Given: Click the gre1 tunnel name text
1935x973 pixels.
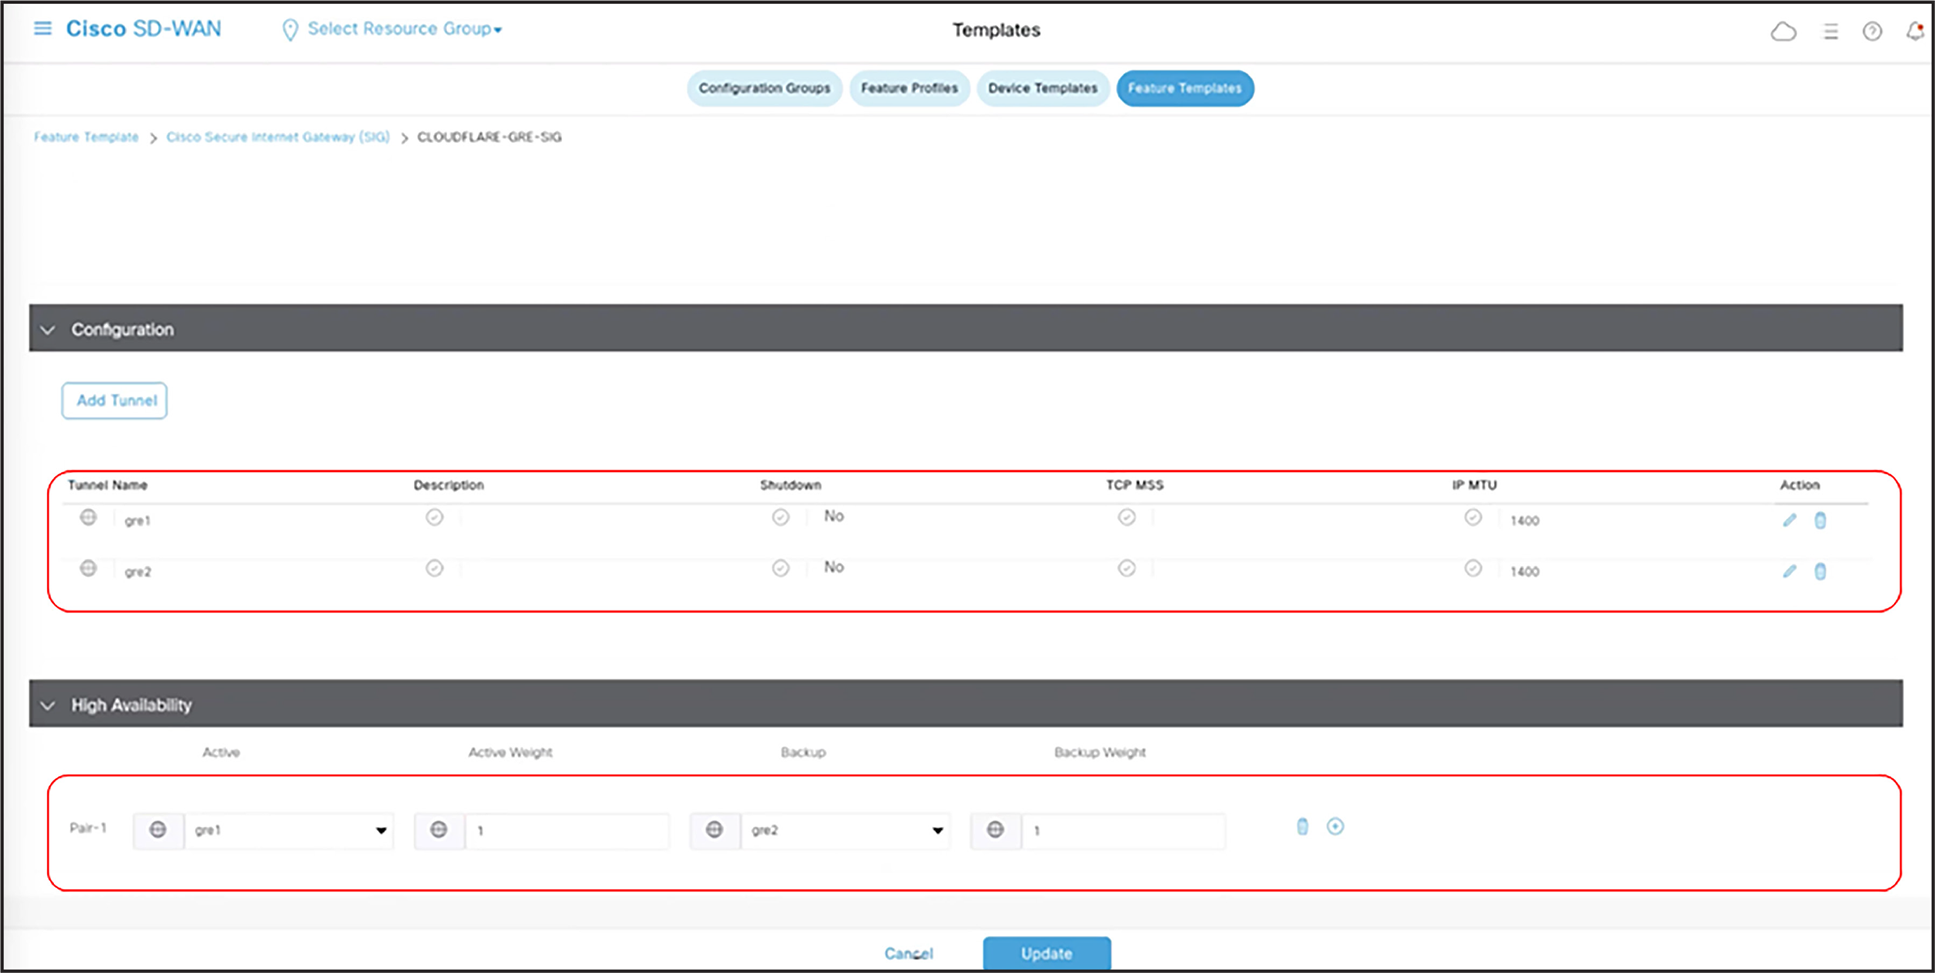Looking at the screenshot, I should point(137,521).
